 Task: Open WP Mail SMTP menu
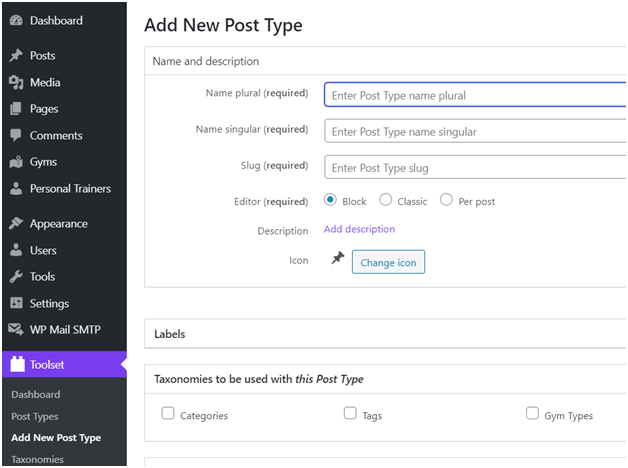(64, 329)
